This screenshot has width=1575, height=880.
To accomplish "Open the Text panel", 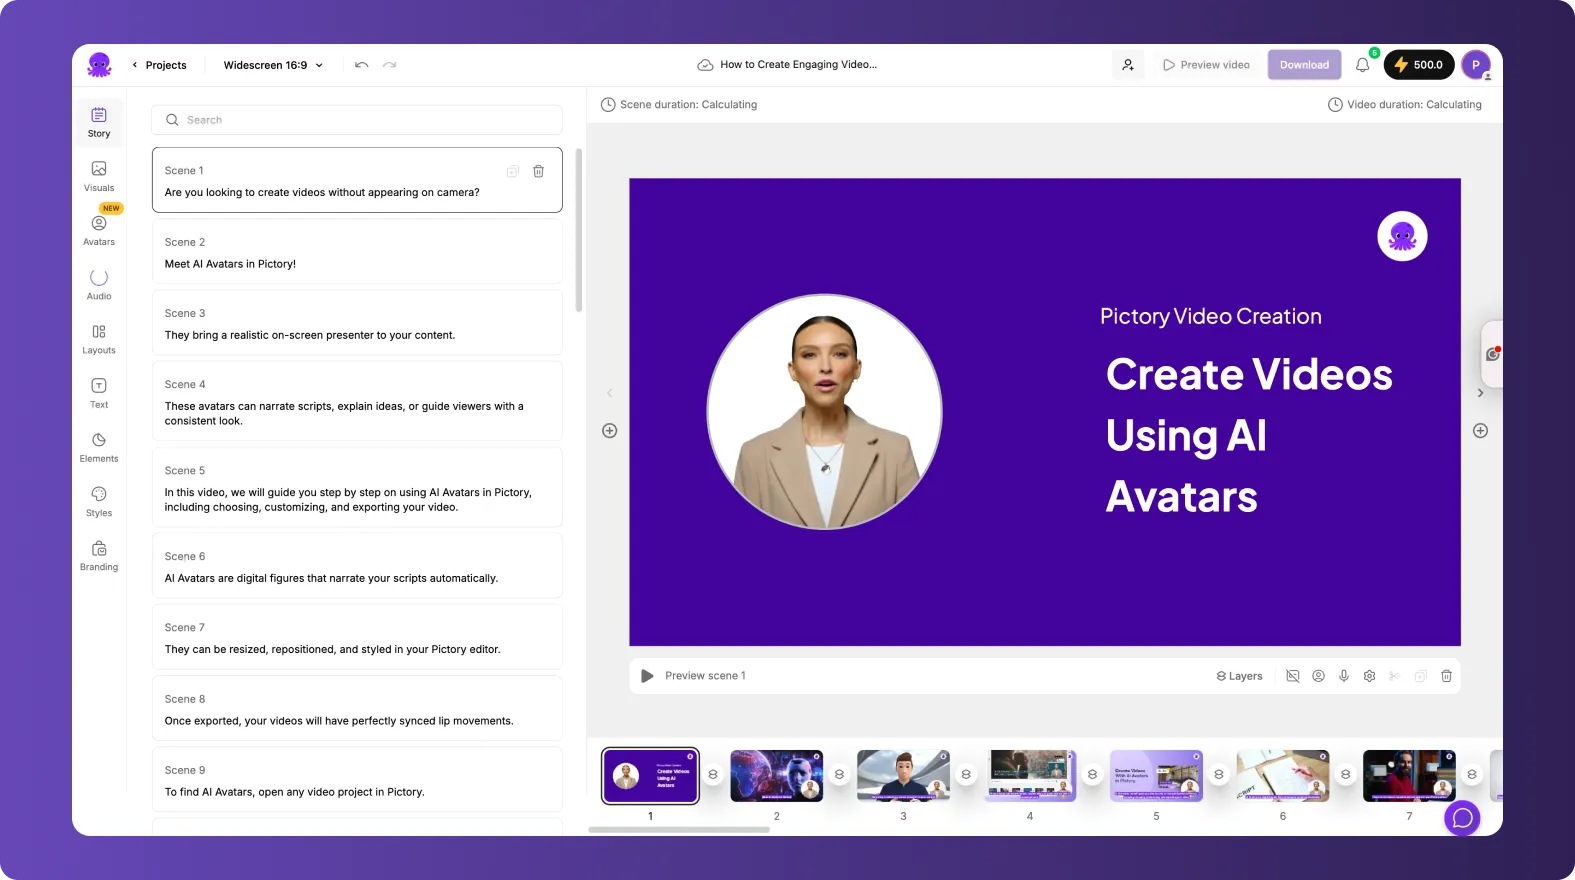I will pyautogui.click(x=99, y=393).
